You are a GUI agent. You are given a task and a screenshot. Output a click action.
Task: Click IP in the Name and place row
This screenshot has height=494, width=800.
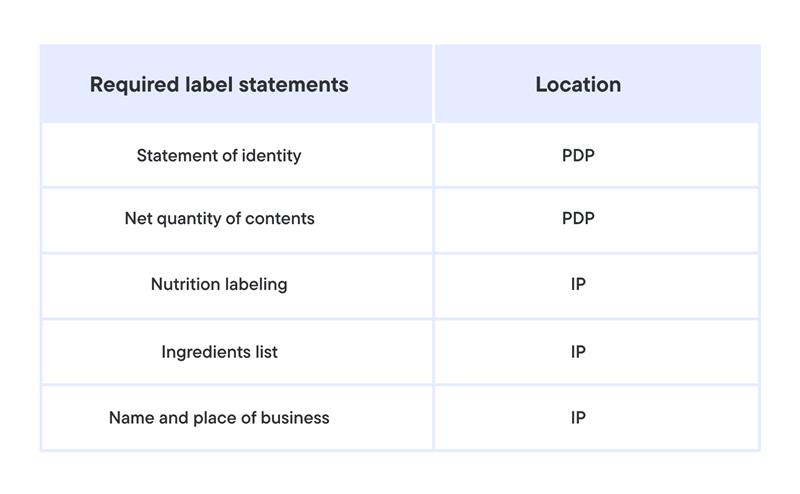(578, 418)
